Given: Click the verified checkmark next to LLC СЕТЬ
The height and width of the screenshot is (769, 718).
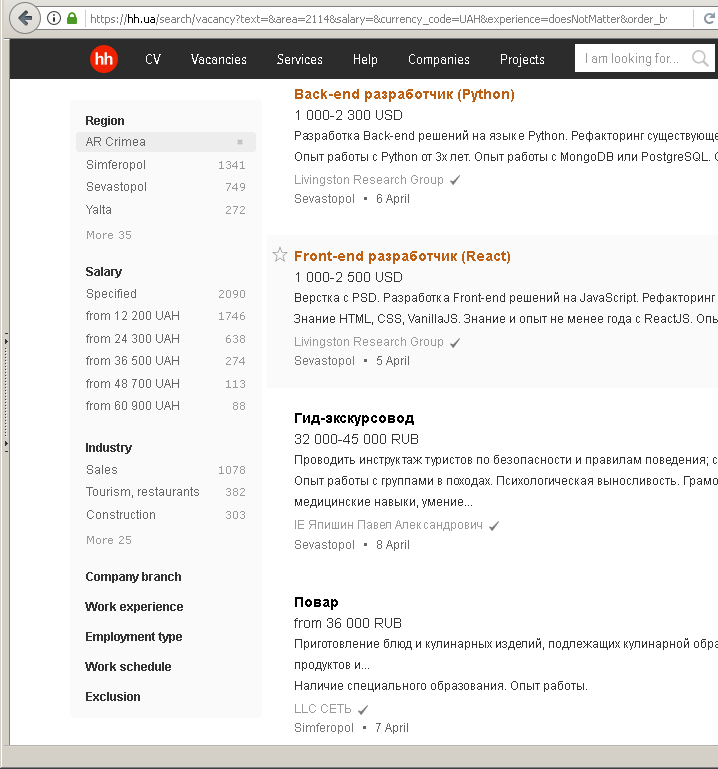Looking at the screenshot, I should (x=363, y=709).
